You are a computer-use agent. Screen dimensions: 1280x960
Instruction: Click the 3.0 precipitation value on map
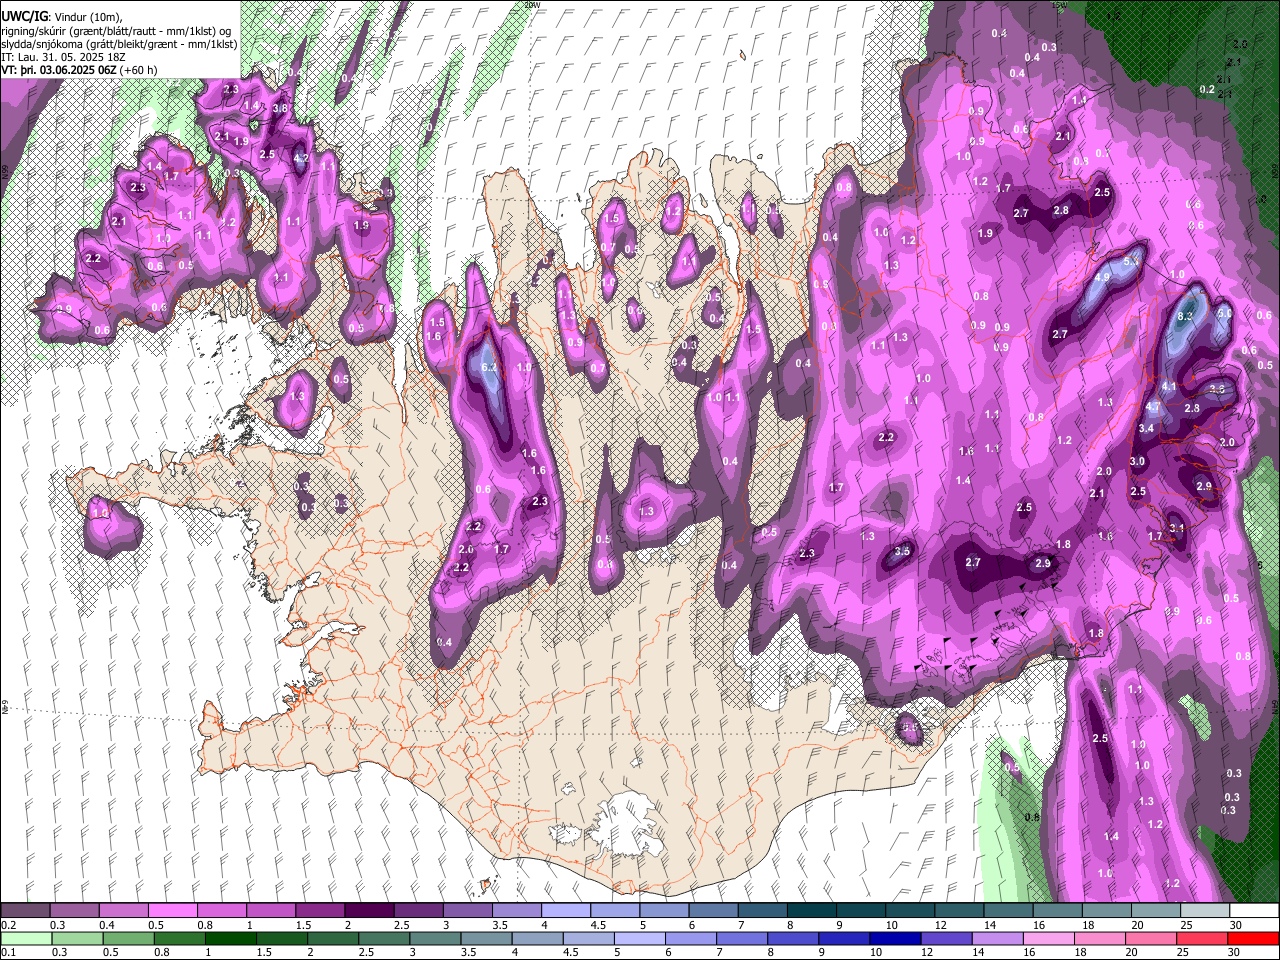pos(1137,462)
